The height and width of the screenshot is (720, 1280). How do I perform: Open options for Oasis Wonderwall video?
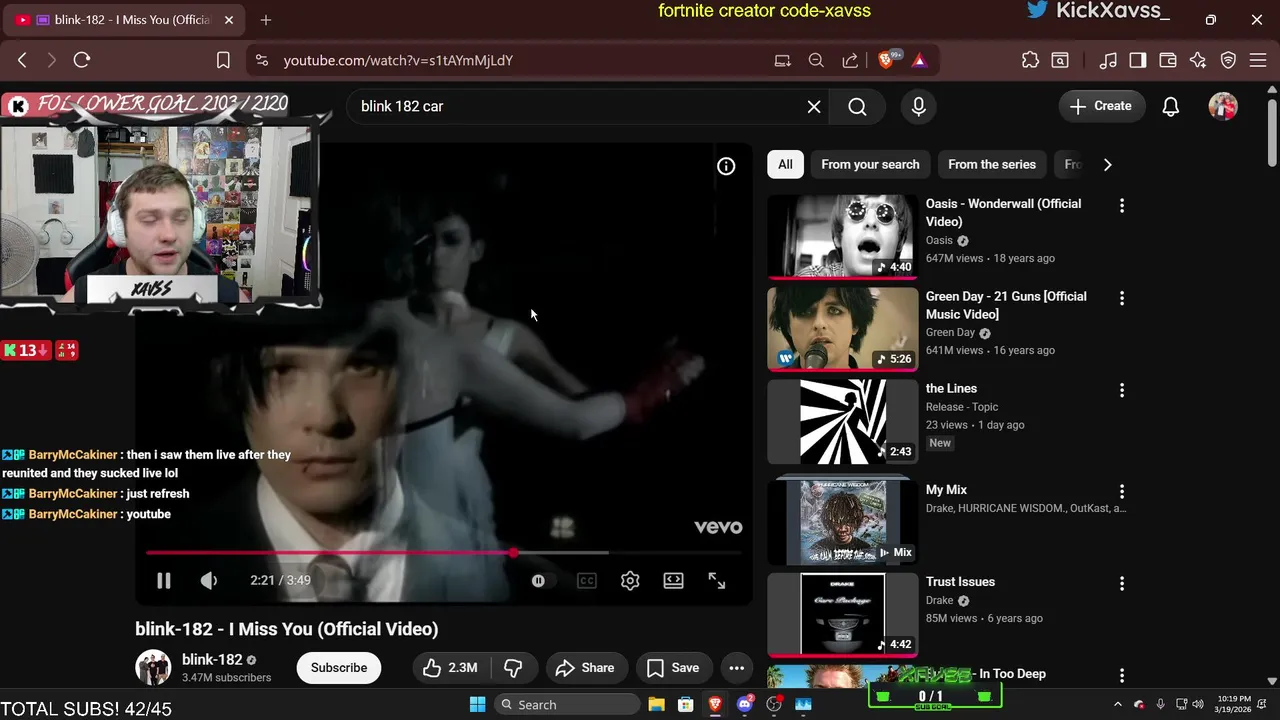click(1122, 205)
